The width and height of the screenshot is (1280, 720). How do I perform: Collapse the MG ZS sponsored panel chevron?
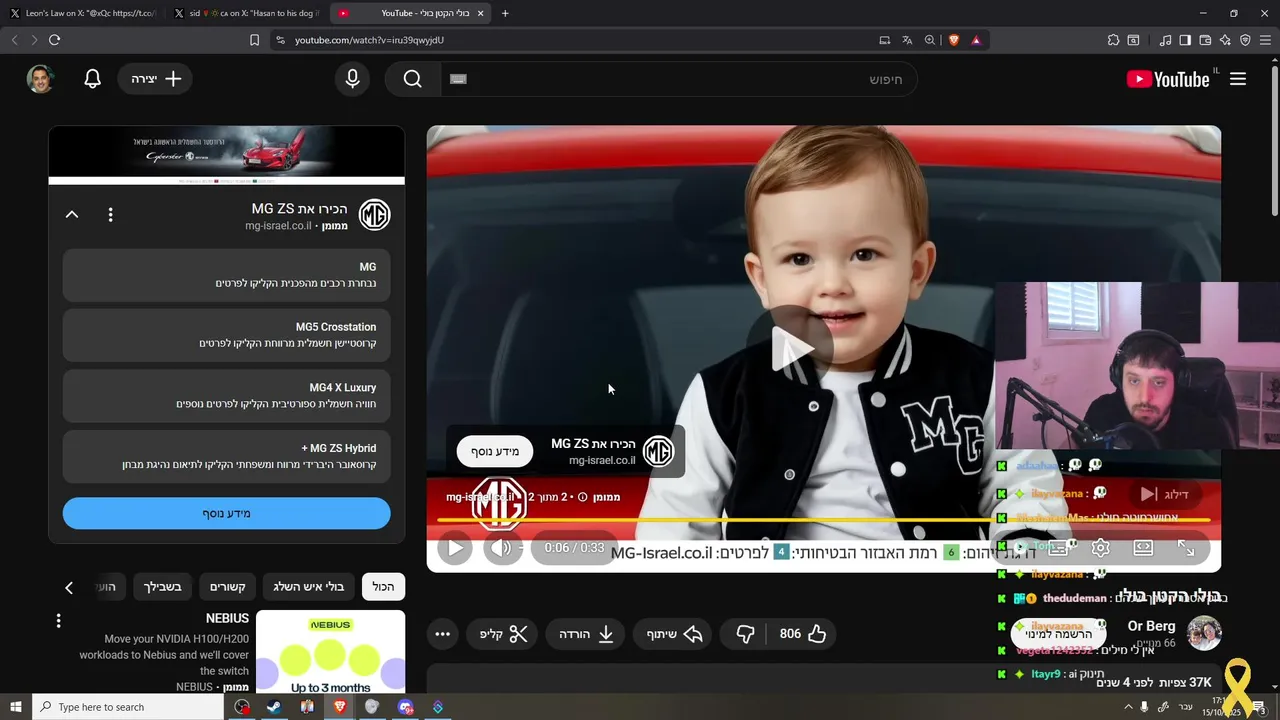point(72,214)
